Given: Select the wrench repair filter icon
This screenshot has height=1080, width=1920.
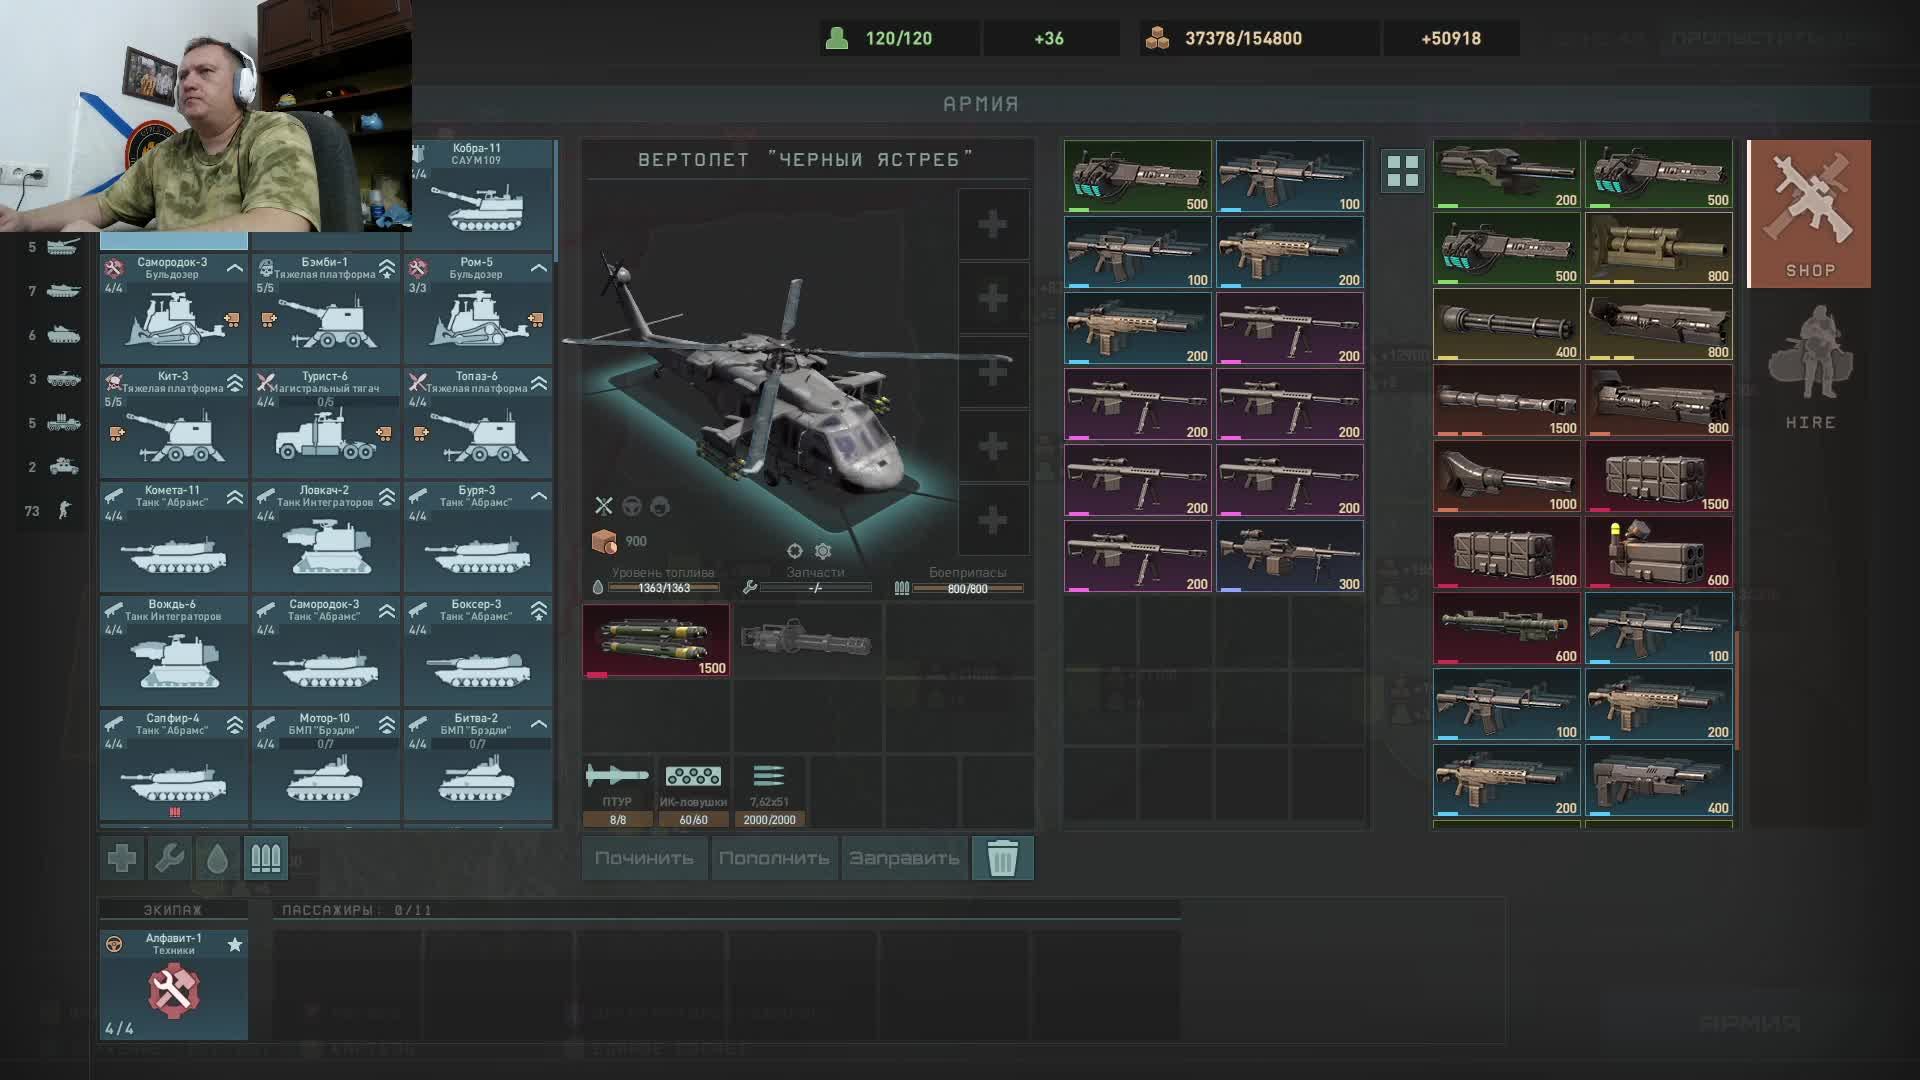Looking at the screenshot, I should pyautogui.click(x=169, y=858).
